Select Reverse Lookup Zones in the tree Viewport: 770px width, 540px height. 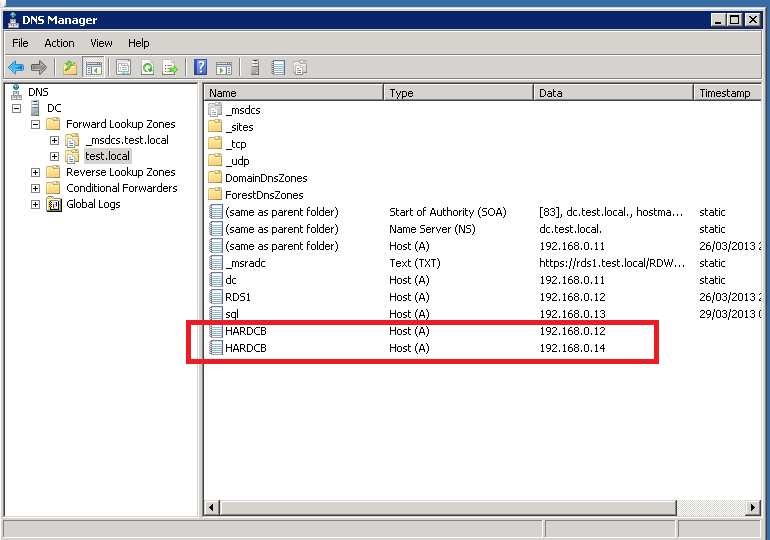121,172
